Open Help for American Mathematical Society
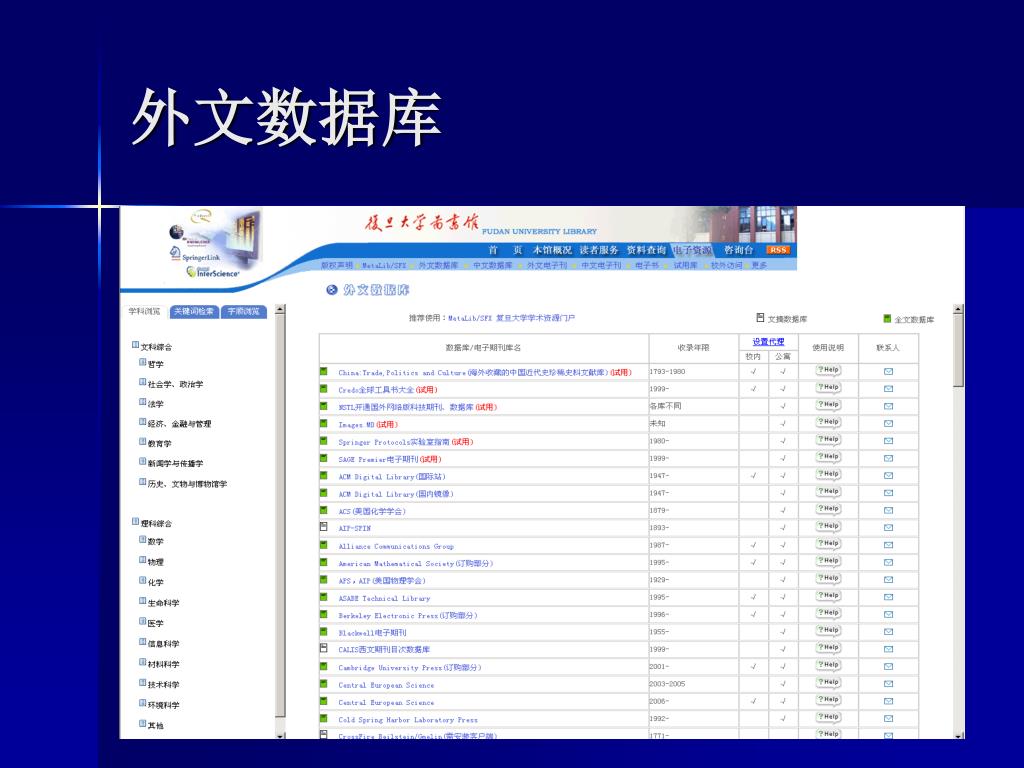The image size is (1024, 768). click(x=828, y=561)
